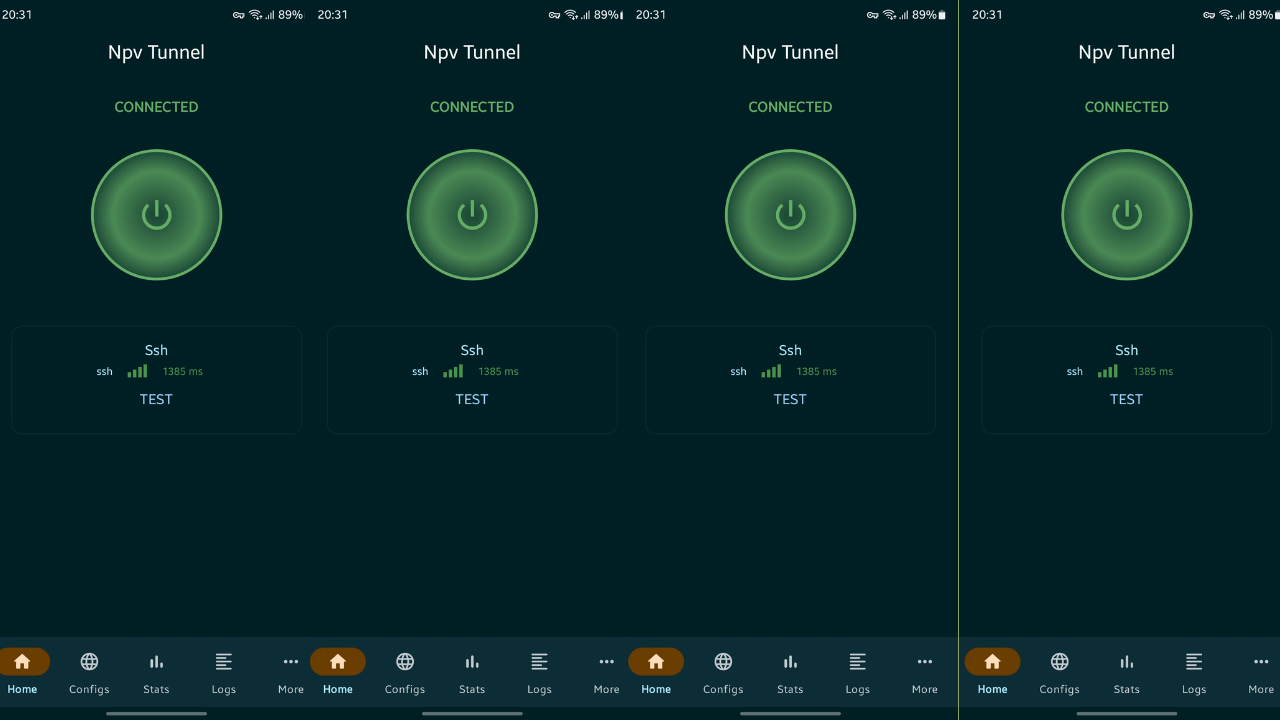Click the "Npv Tunnel" title in the second screen
Viewport: 1280px width, 720px height.
pyautogui.click(x=472, y=52)
